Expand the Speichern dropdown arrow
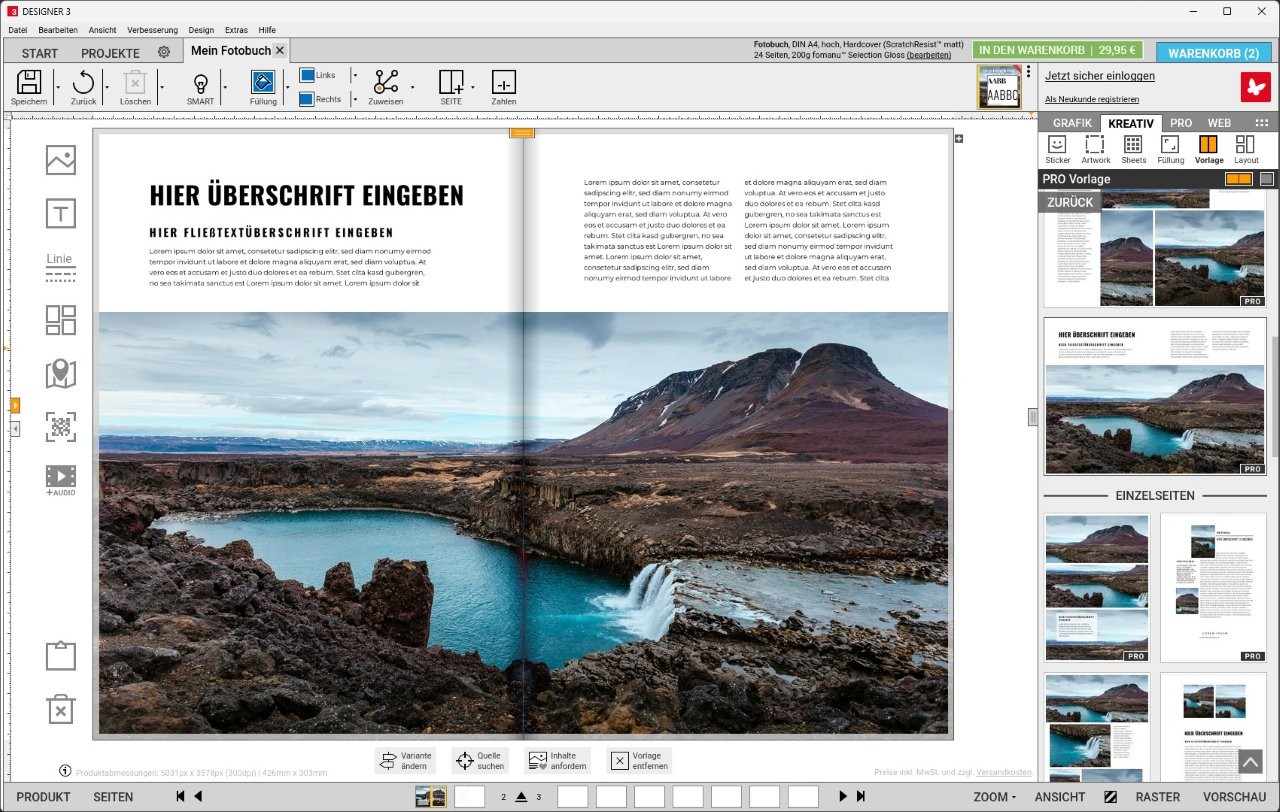Screen dimensions: 1280x812 click(57, 88)
